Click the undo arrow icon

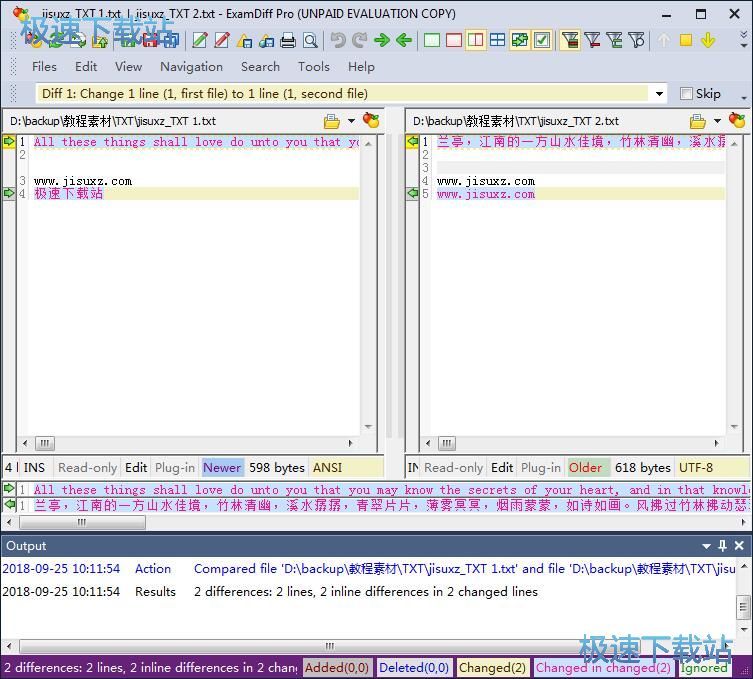click(x=338, y=40)
